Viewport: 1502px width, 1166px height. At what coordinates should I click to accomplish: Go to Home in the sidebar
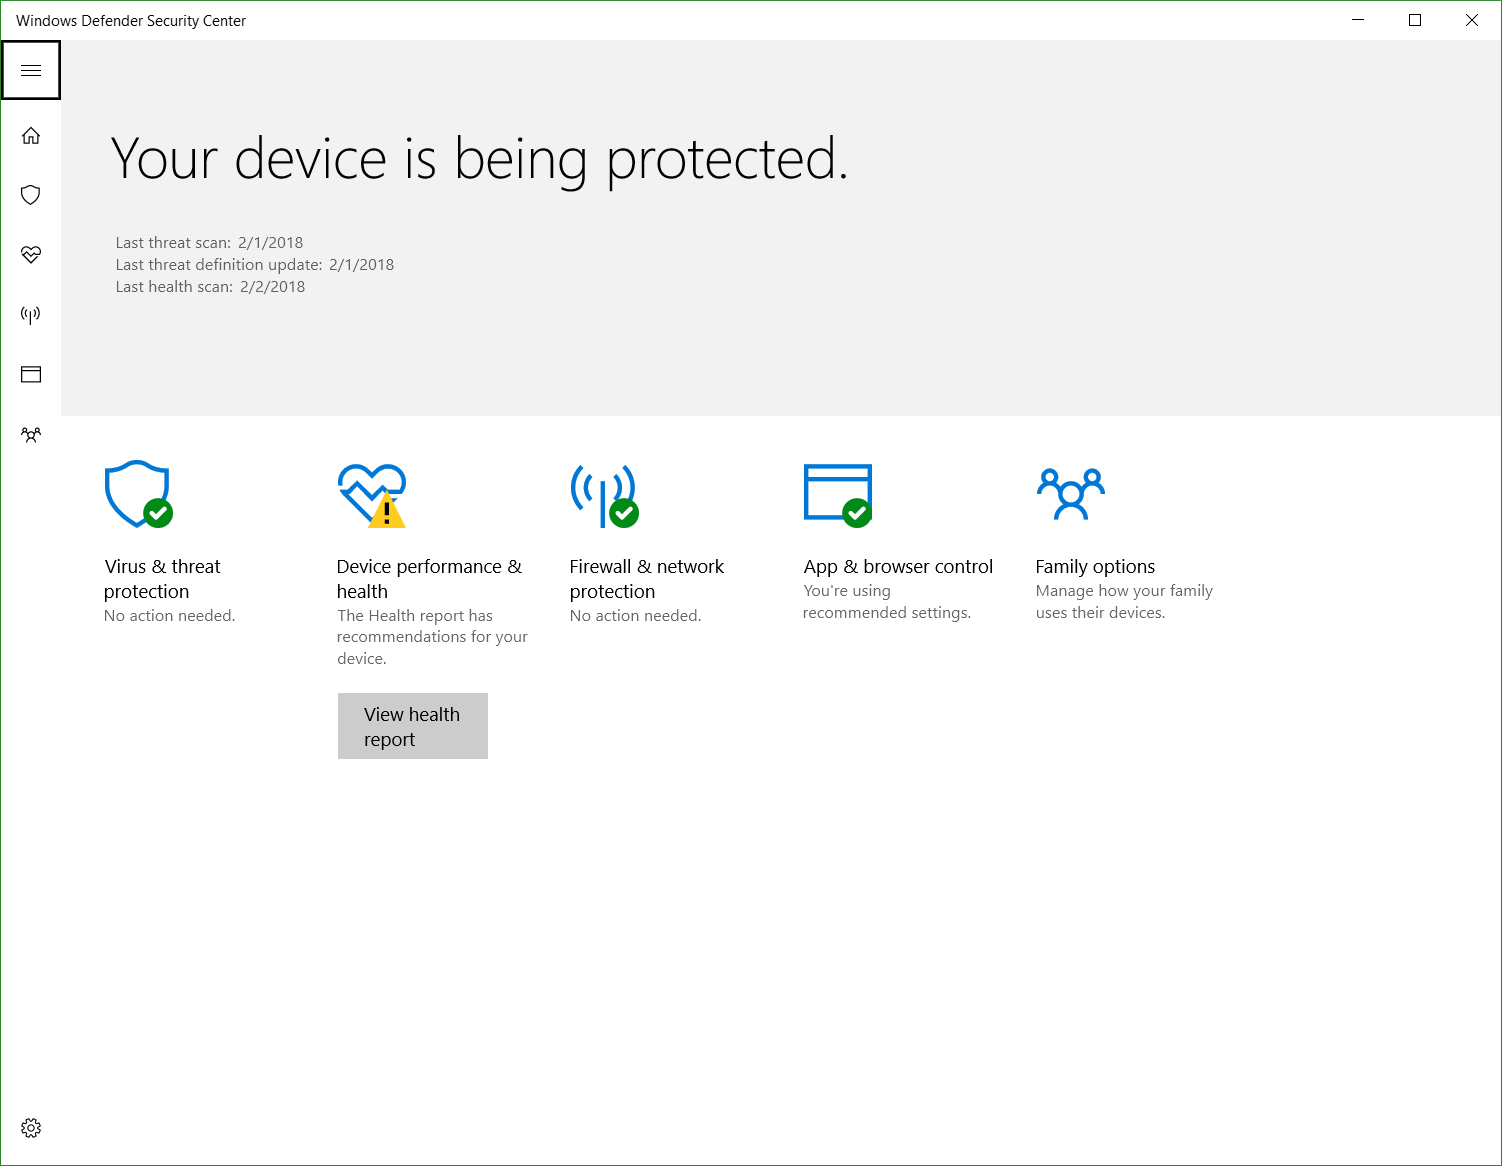point(31,135)
